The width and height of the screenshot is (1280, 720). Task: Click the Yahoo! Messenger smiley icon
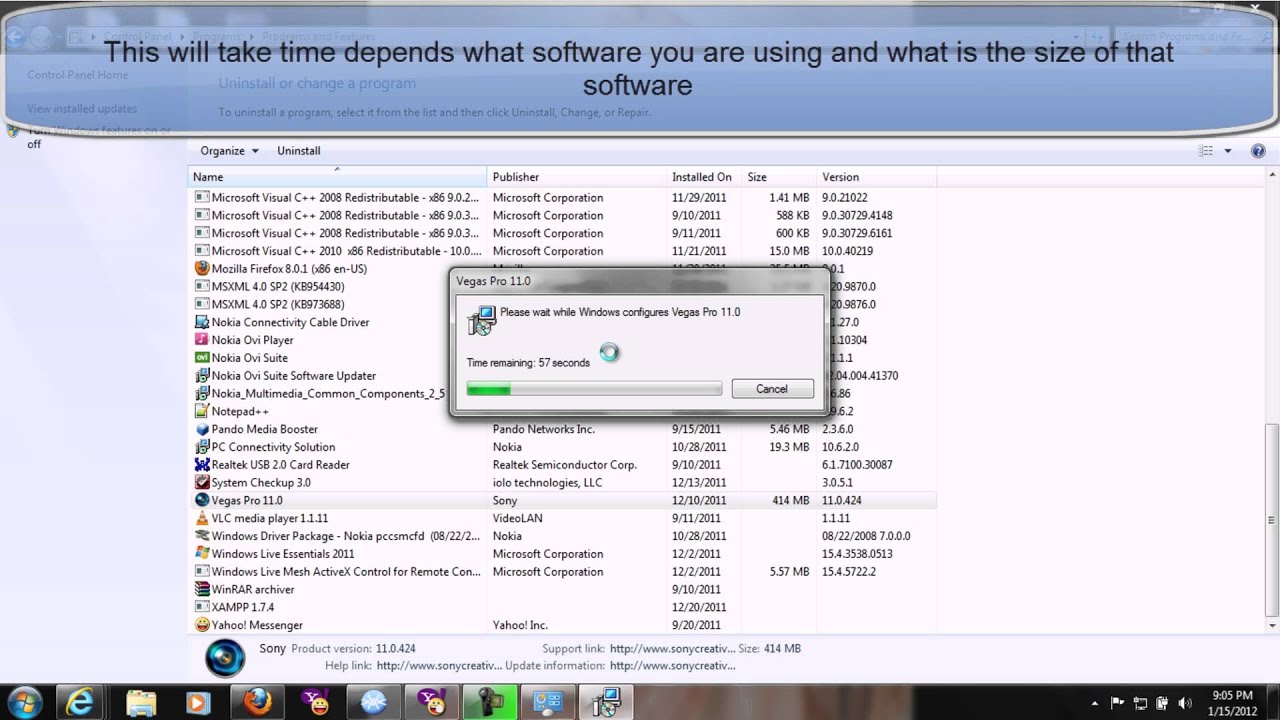click(x=202, y=625)
